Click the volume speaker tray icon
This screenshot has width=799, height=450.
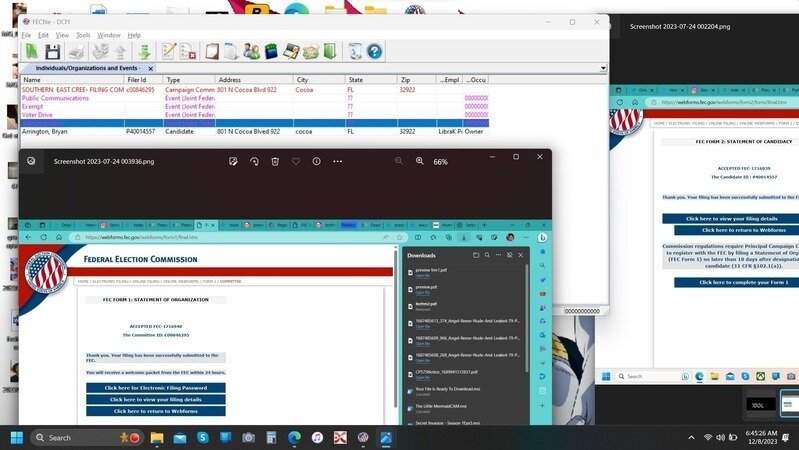pos(720,438)
